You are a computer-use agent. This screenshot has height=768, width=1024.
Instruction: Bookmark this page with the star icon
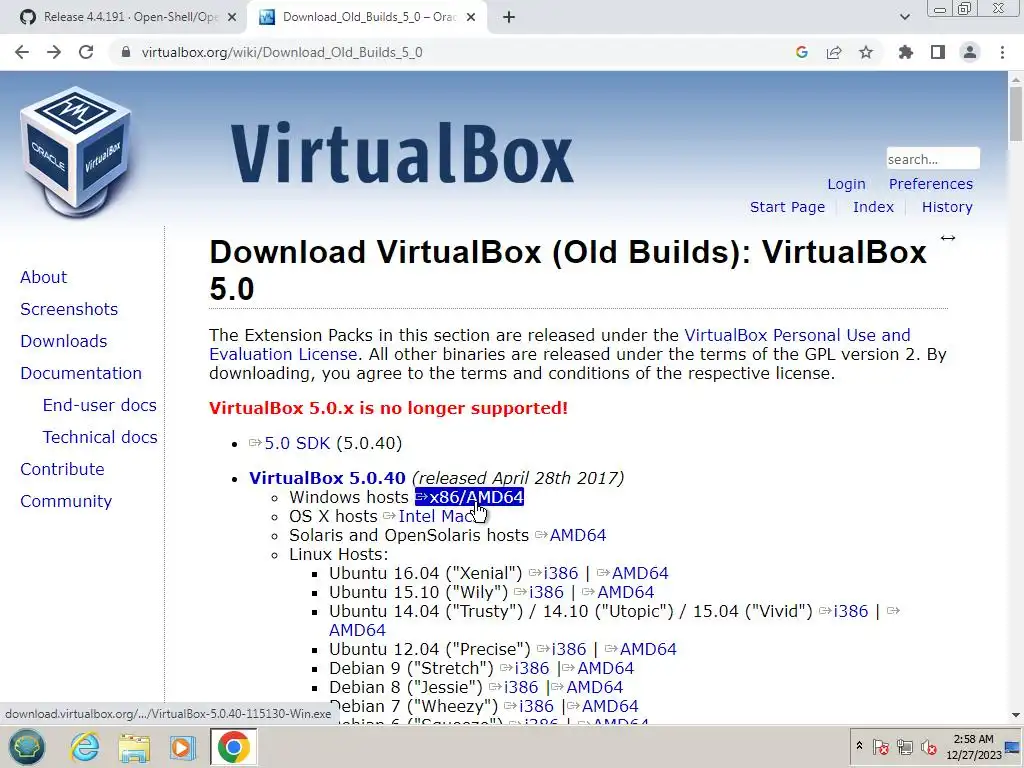pos(866,52)
